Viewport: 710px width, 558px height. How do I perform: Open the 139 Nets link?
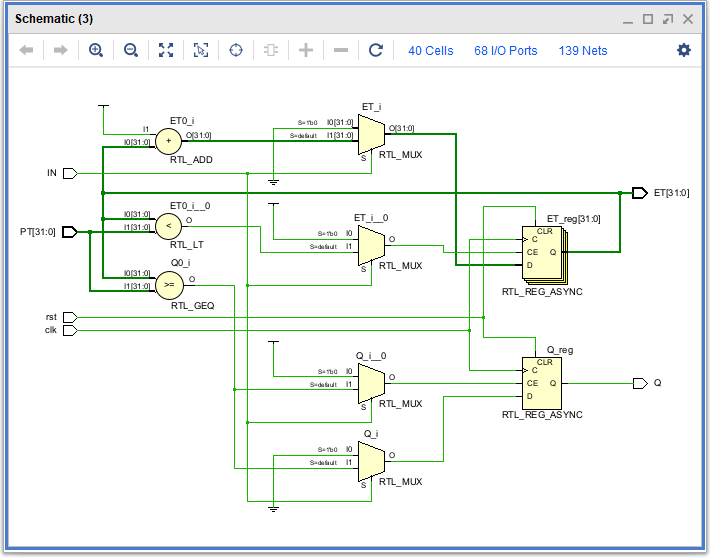pyautogui.click(x=582, y=50)
